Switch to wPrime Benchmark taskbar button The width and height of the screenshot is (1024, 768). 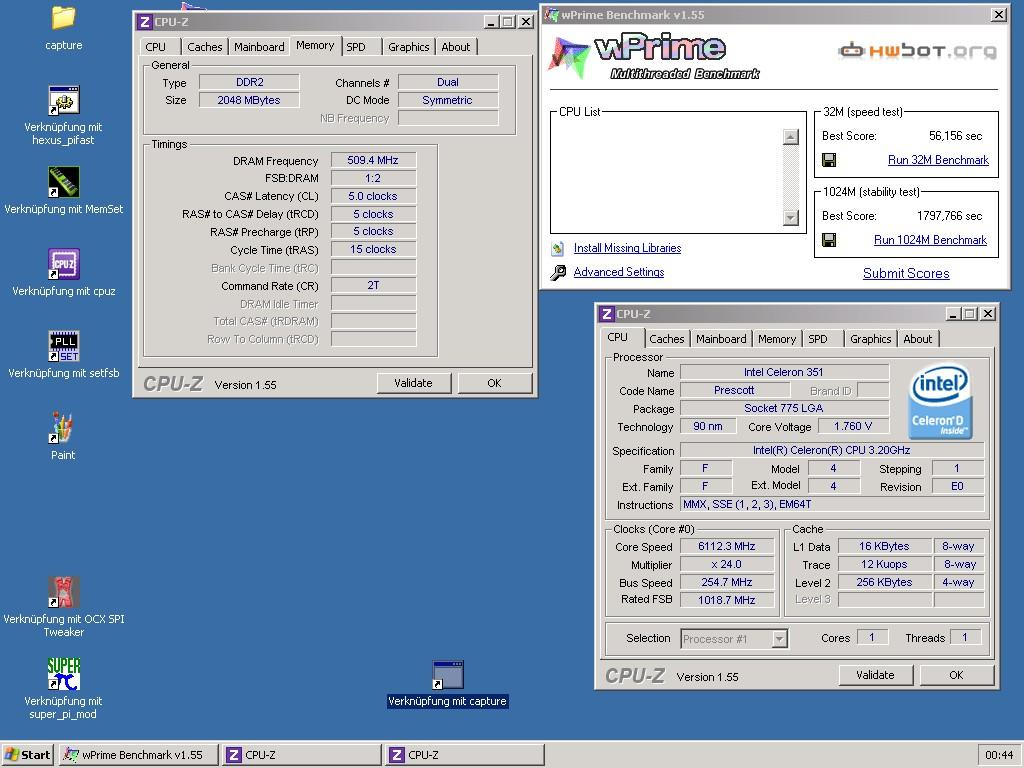click(138, 755)
